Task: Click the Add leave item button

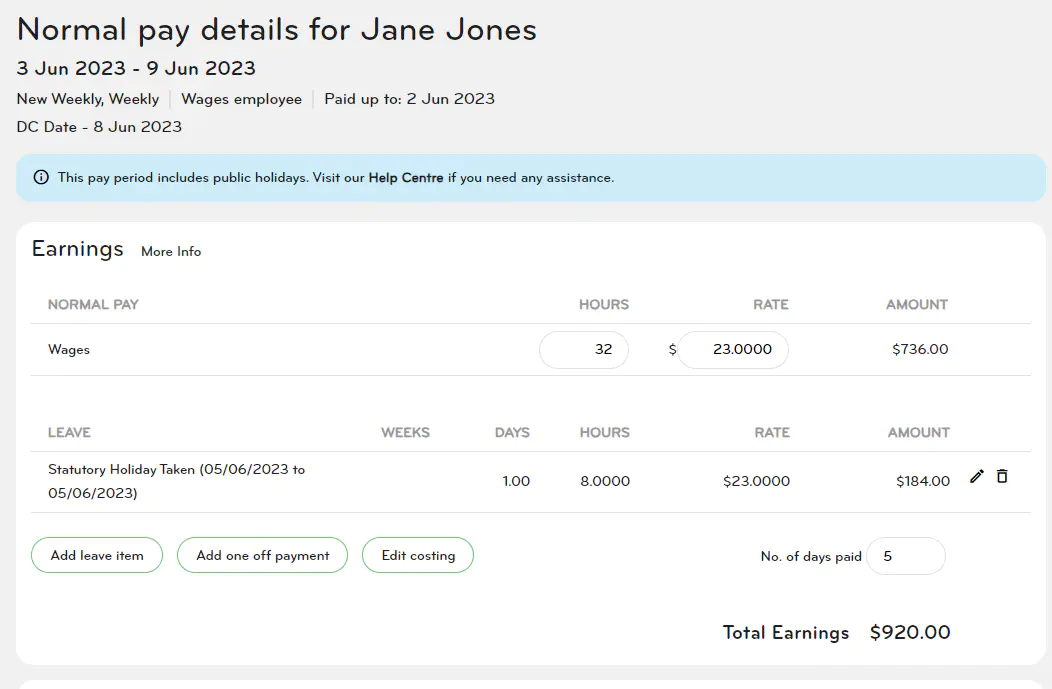Action: pyautogui.click(x=96, y=555)
